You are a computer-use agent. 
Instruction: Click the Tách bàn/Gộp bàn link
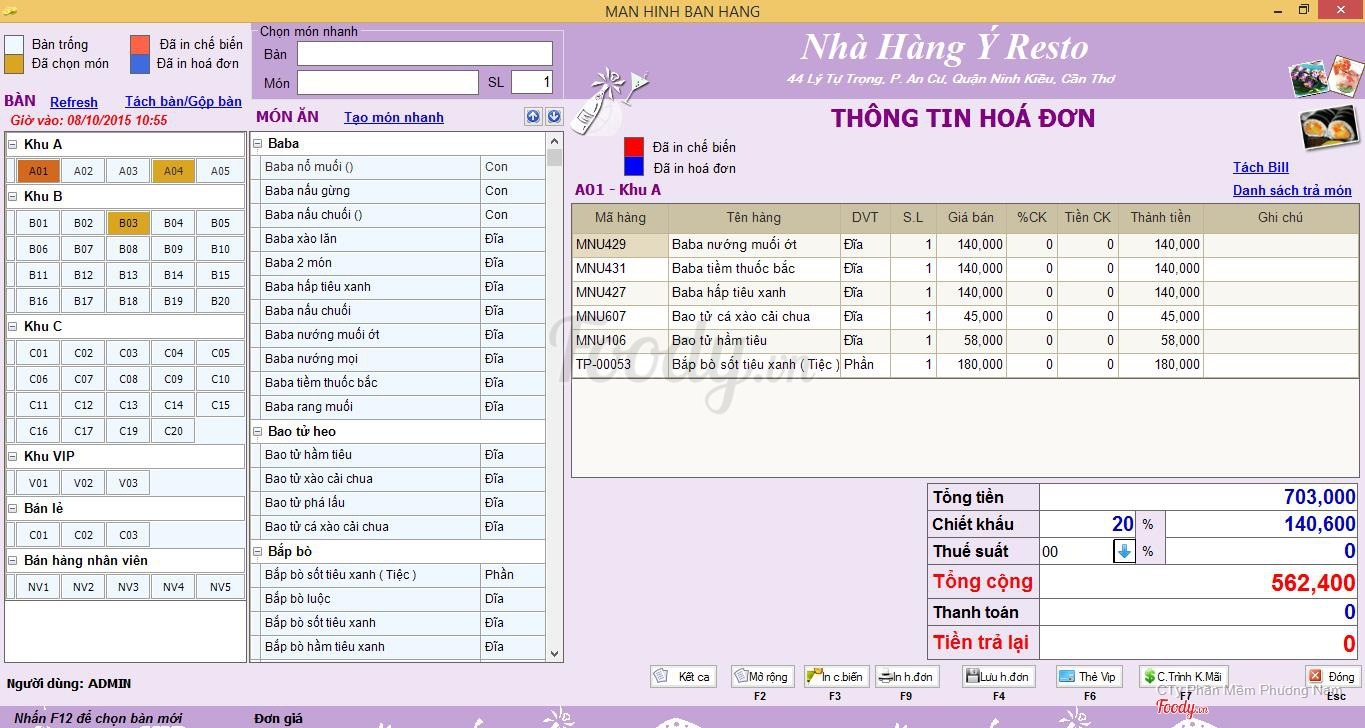[183, 102]
